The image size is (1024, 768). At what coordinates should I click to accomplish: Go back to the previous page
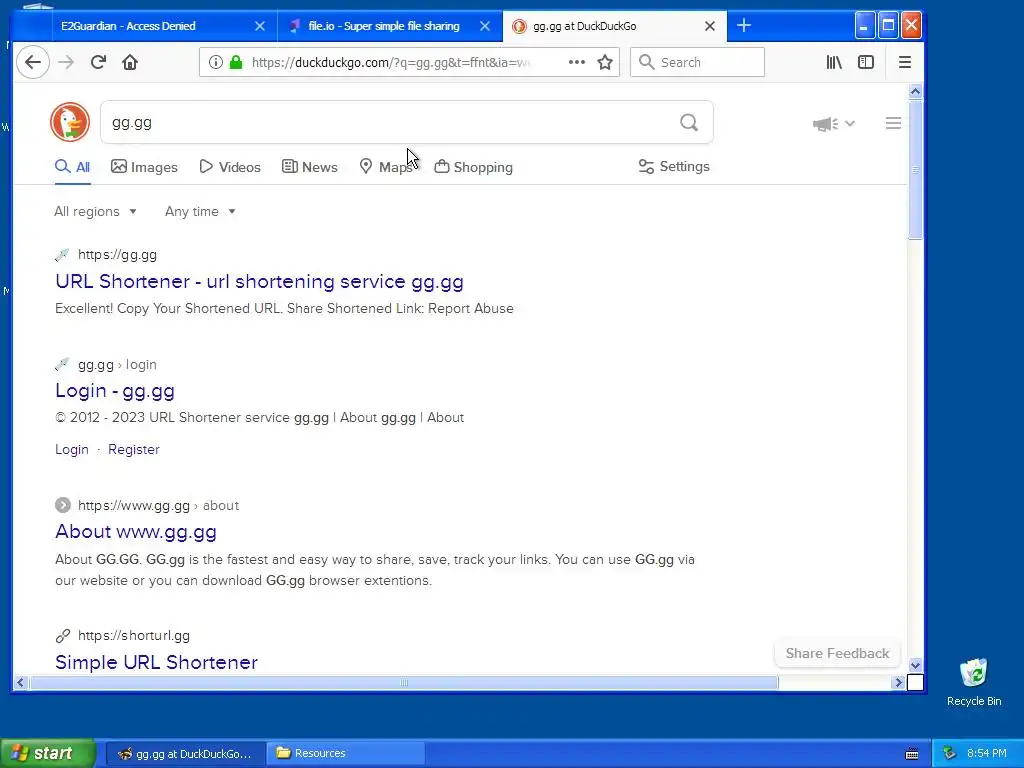click(x=33, y=62)
